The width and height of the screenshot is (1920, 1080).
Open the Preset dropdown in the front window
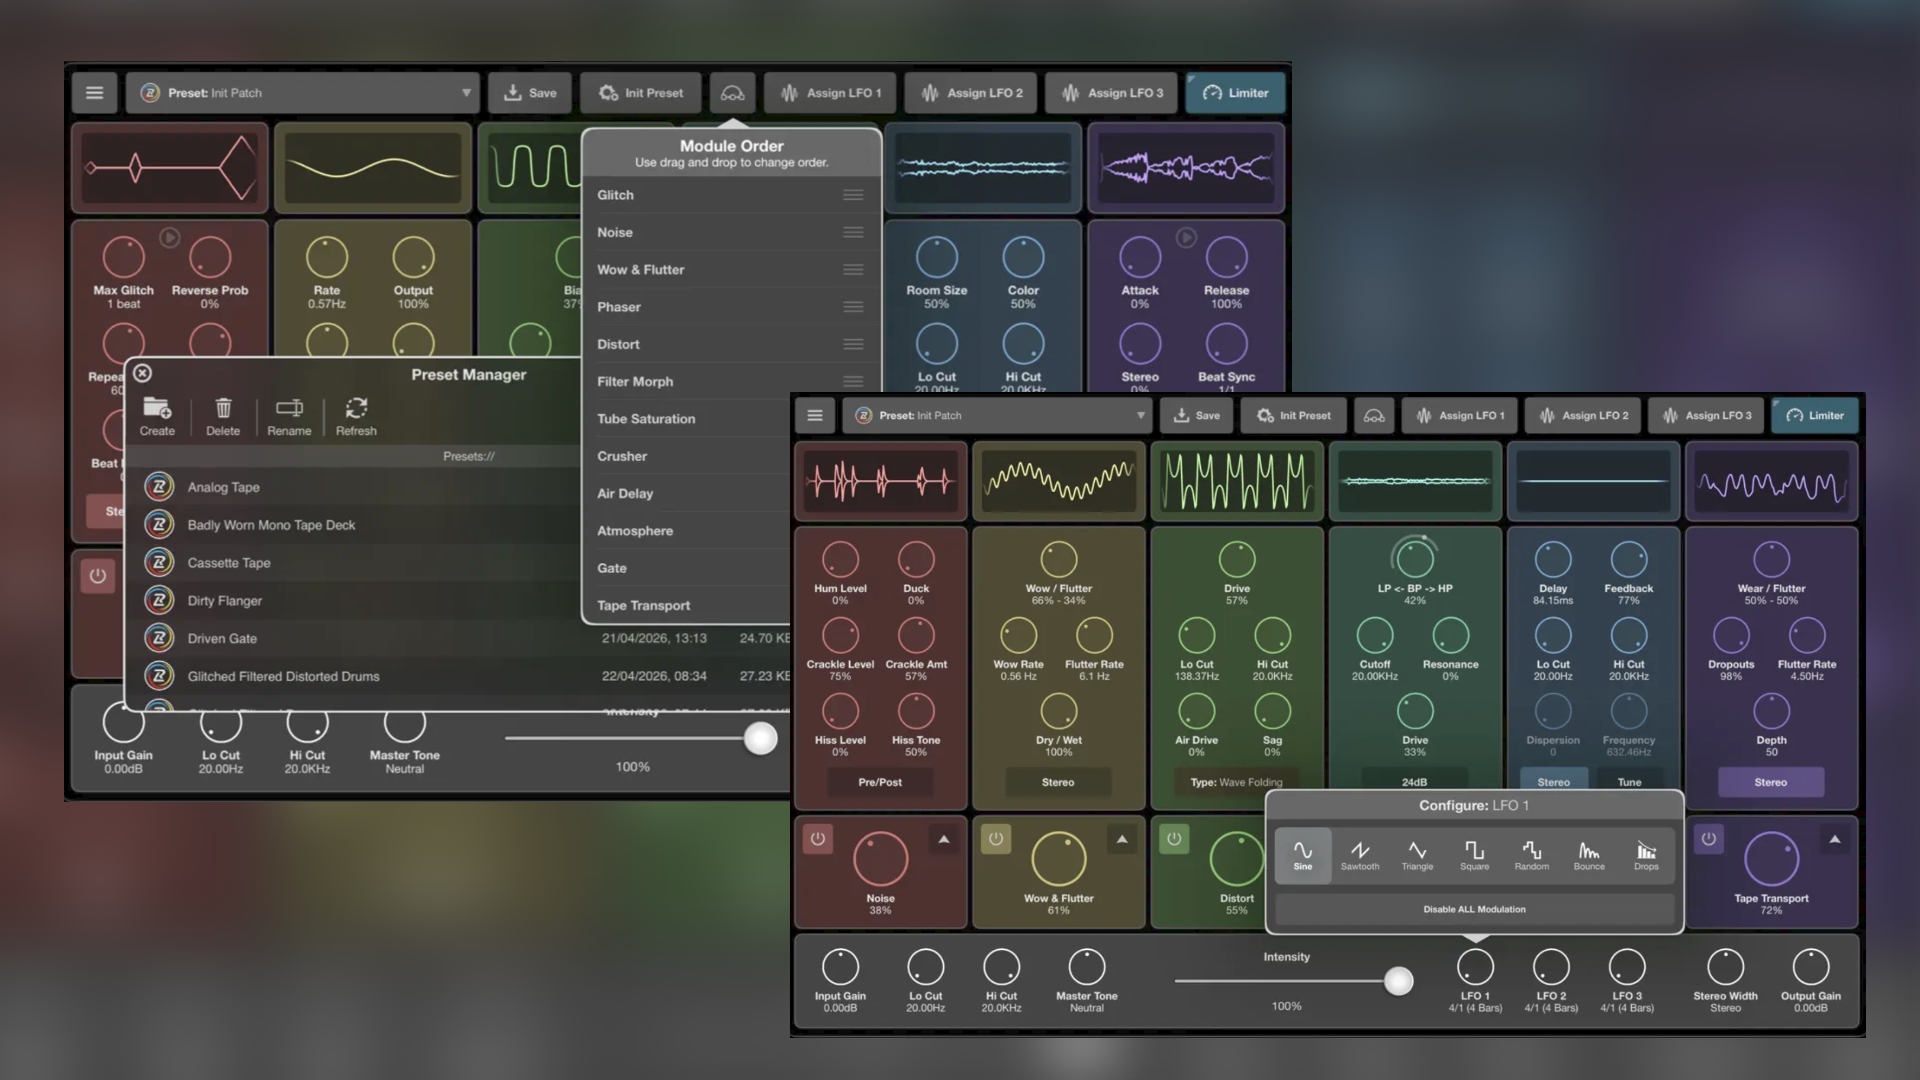click(998, 416)
